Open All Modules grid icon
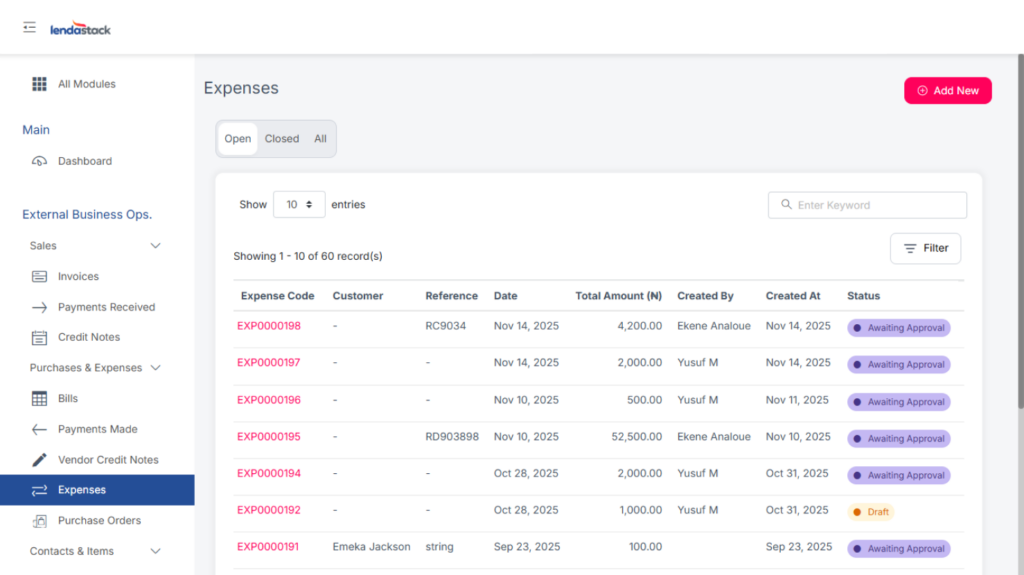The width and height of the screenshot is (1024, 575). tap(39, 84)
